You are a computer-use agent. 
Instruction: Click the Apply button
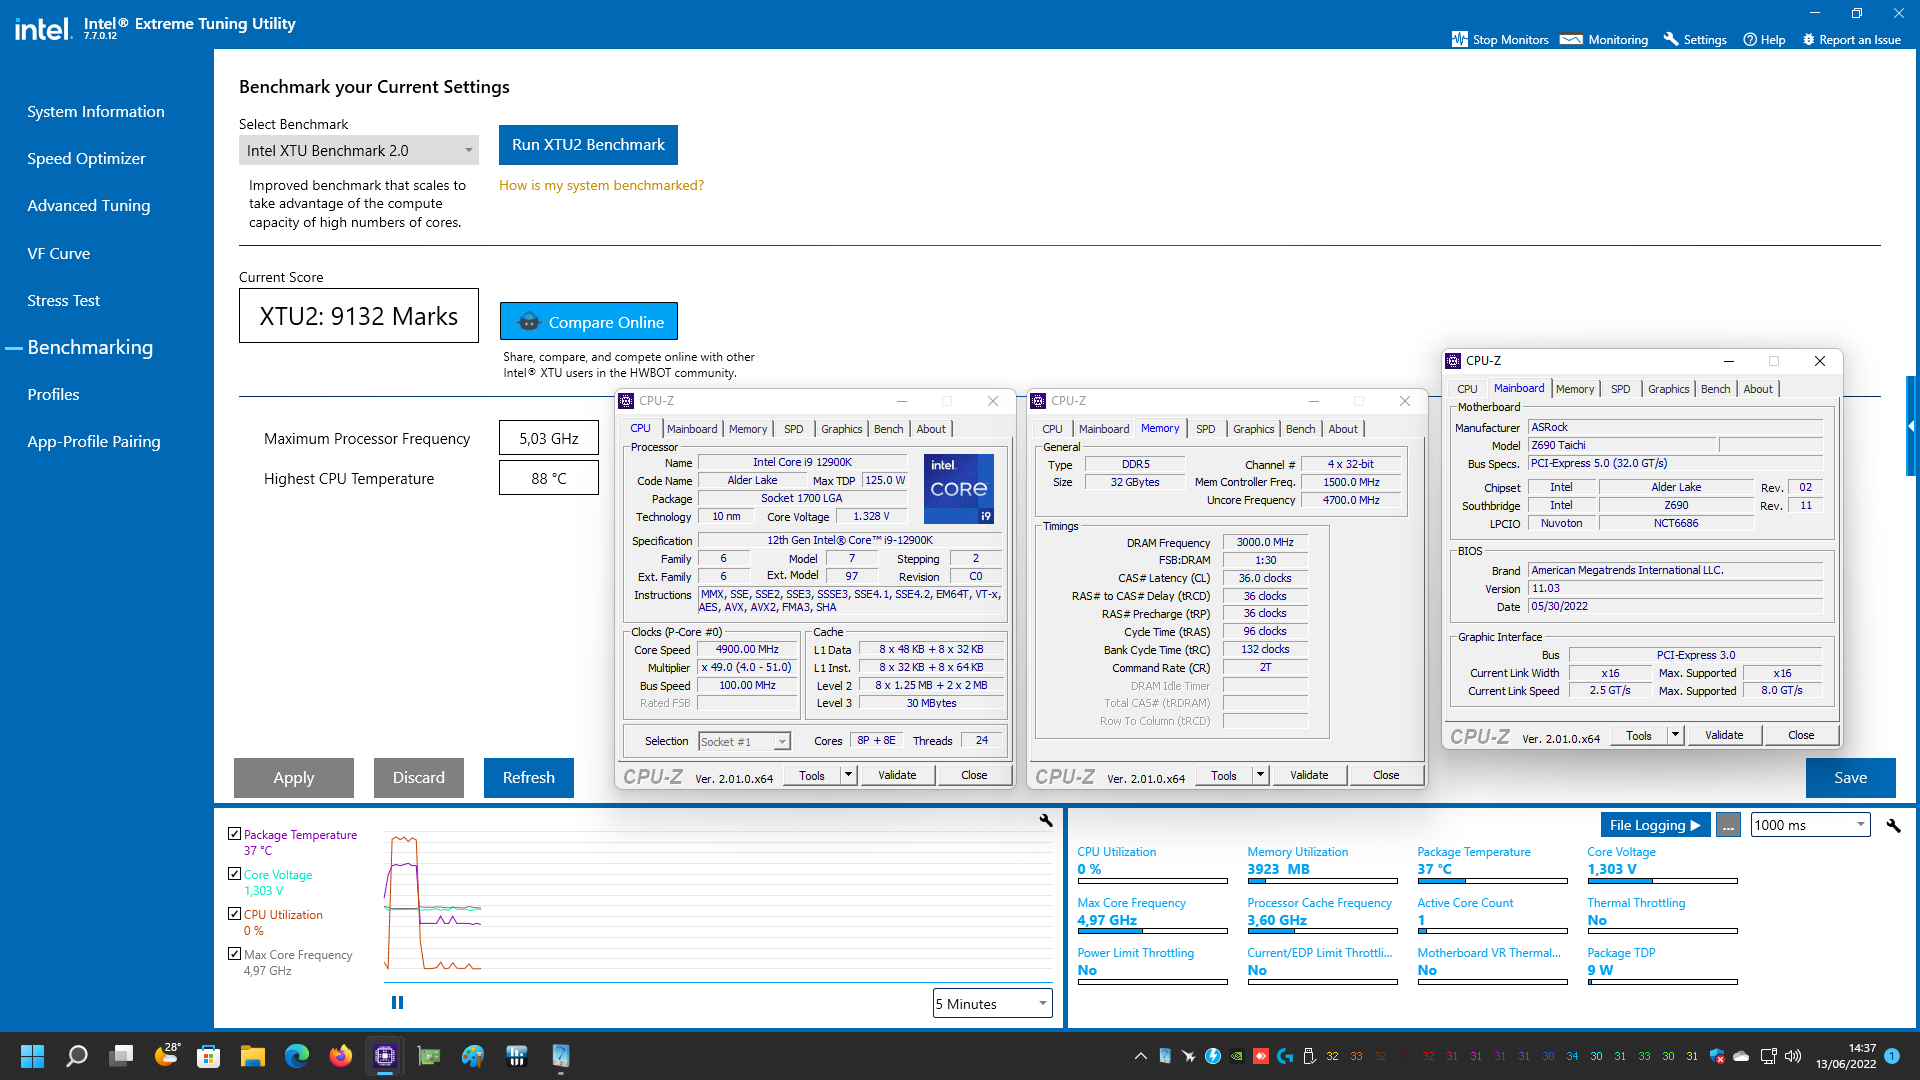point(294,778)
